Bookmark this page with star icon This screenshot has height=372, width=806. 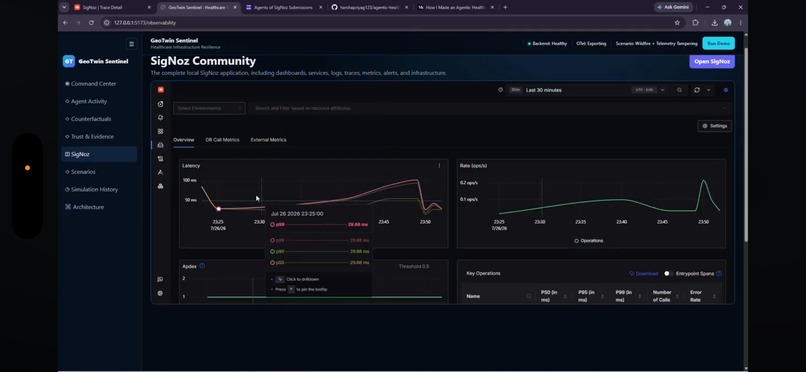[x=677, y=23]
